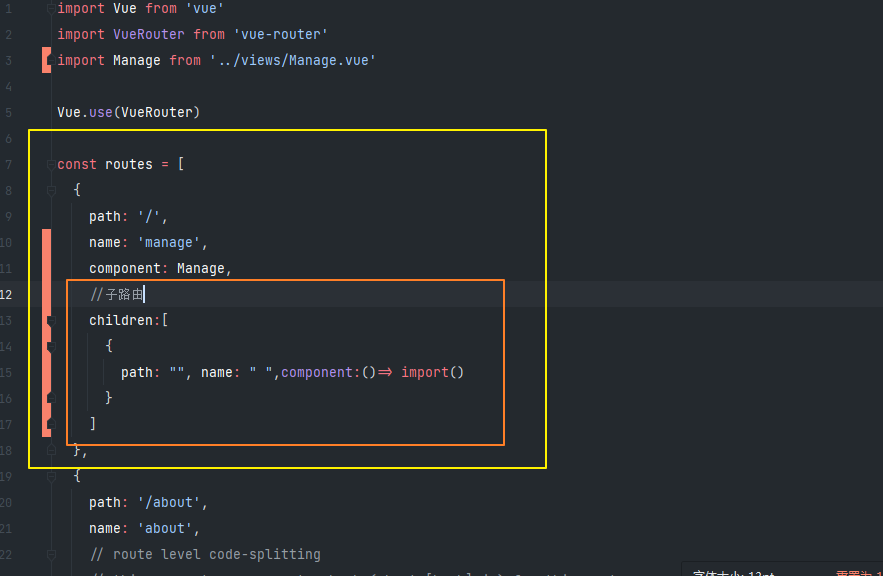Image resolution: width=883 pixels, height=576 pixels.
Task: Click the '../views/Manage.vue' import path
Action: point(292,61)
